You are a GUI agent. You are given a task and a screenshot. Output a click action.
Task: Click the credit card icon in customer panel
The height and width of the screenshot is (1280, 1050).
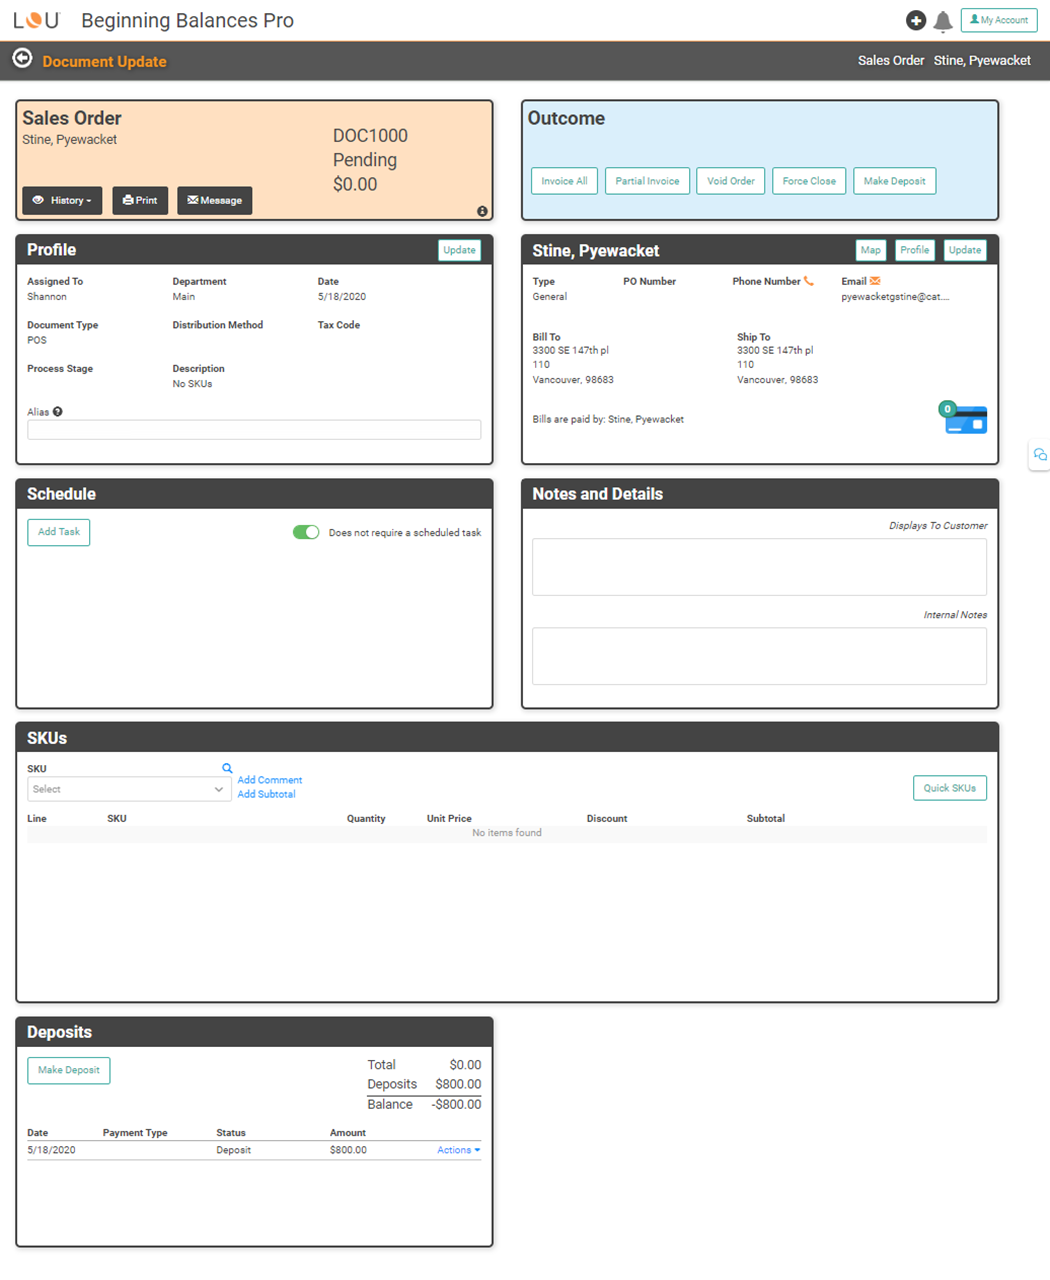click(x=965, y=419)
